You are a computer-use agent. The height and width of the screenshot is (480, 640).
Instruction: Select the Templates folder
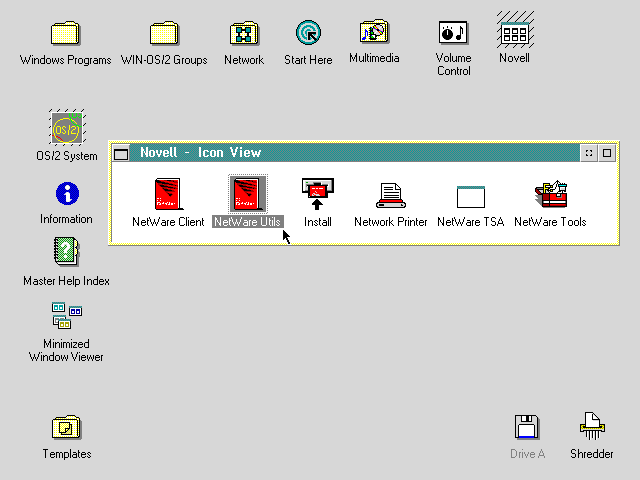pos(66,428)
